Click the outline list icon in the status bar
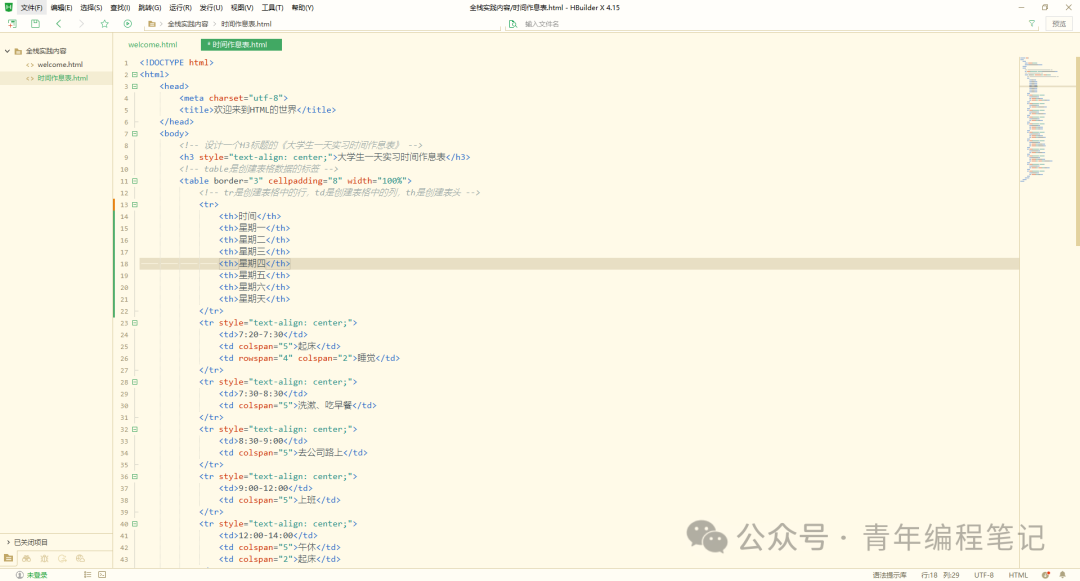The width and height of the screenshot is (1080, 581). point(87,574)
